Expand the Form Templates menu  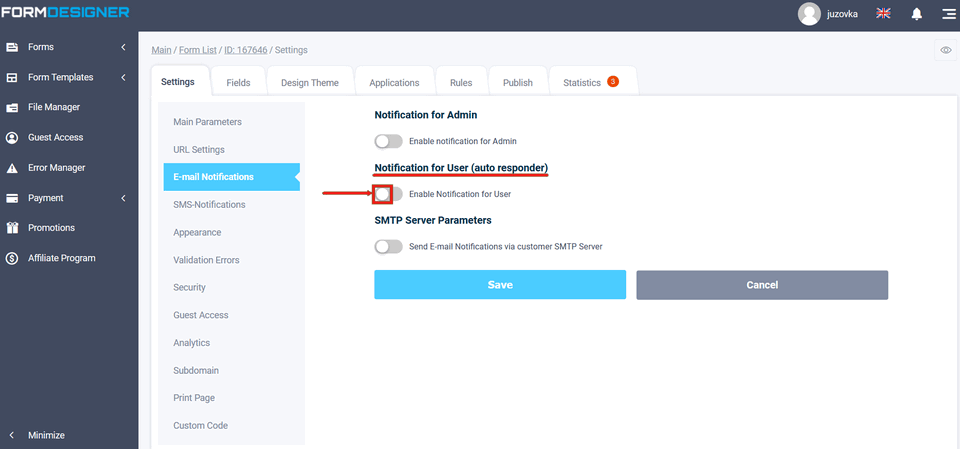click(x=122, y=77)
